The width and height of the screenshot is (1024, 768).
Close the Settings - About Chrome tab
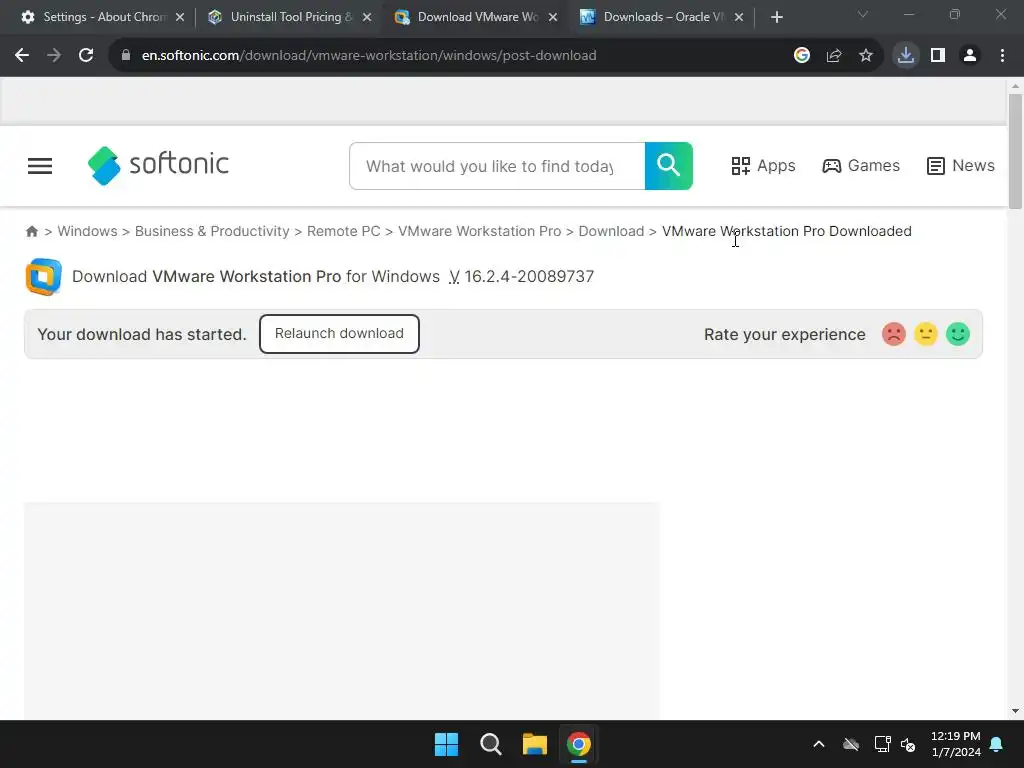point(180,17)
